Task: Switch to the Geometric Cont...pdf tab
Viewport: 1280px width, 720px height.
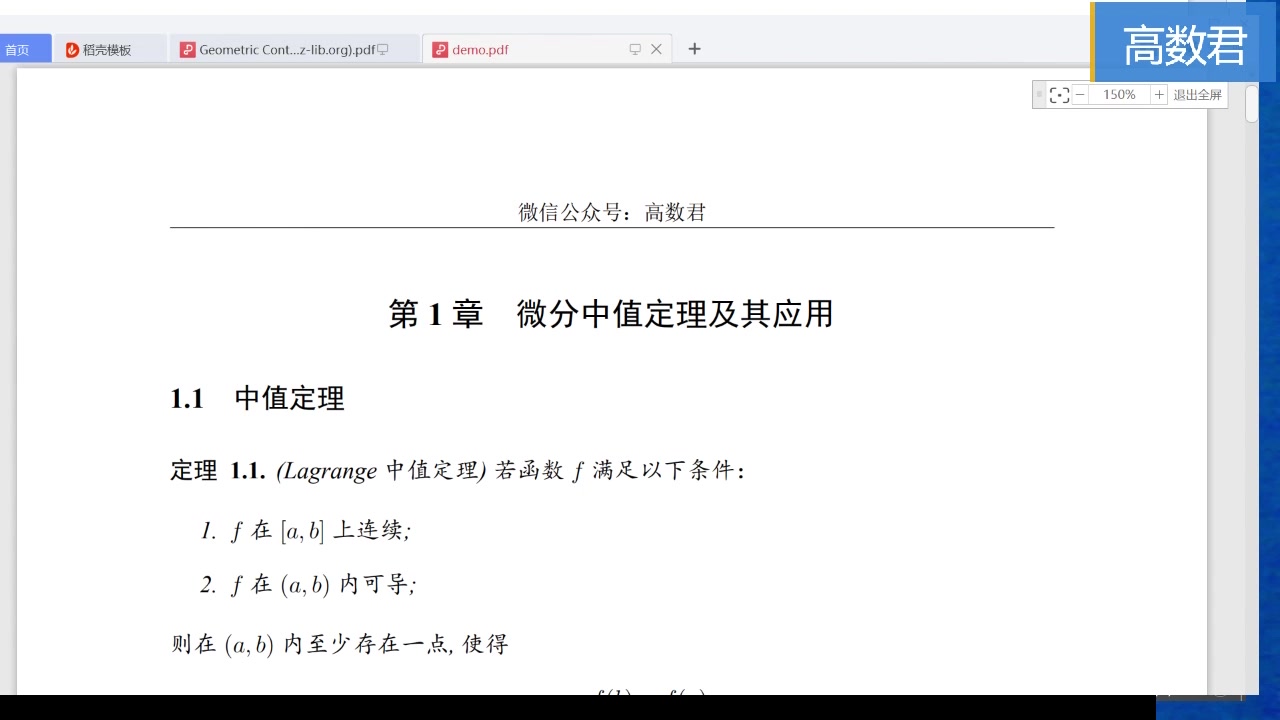Action: pyautogui.click(x=296, y=49)
